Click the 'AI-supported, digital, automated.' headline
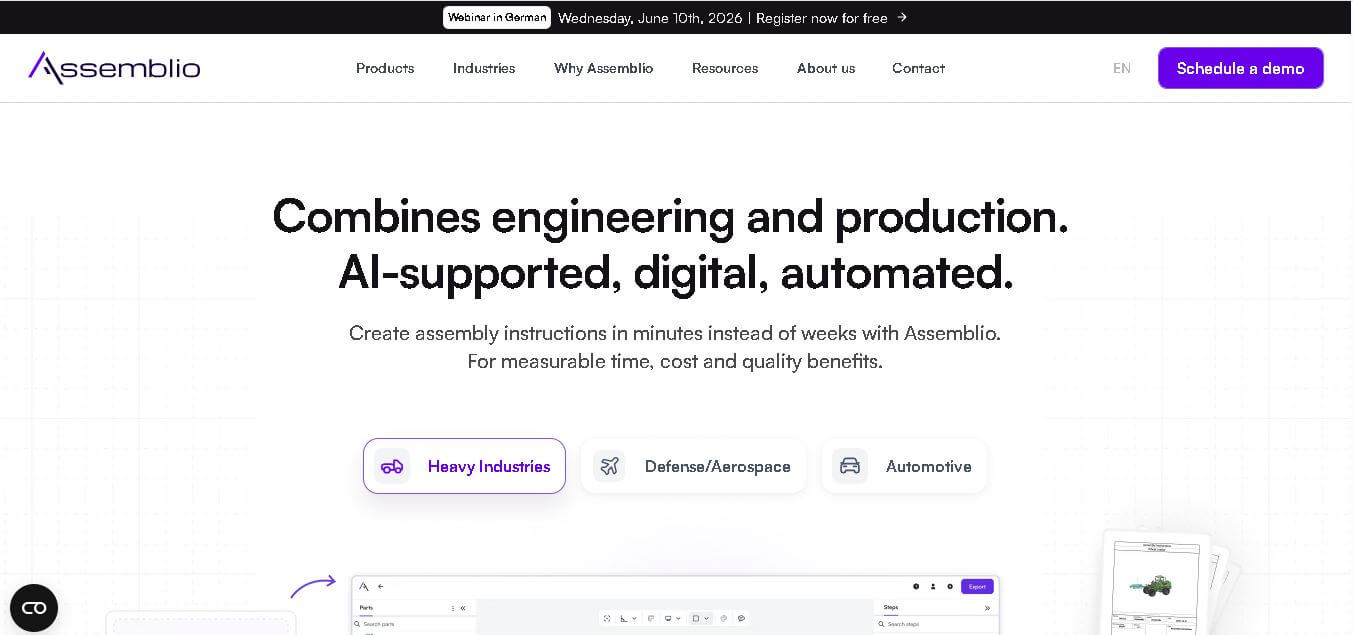This screenshot has width=1353, height=635. [x=676, y=272]
